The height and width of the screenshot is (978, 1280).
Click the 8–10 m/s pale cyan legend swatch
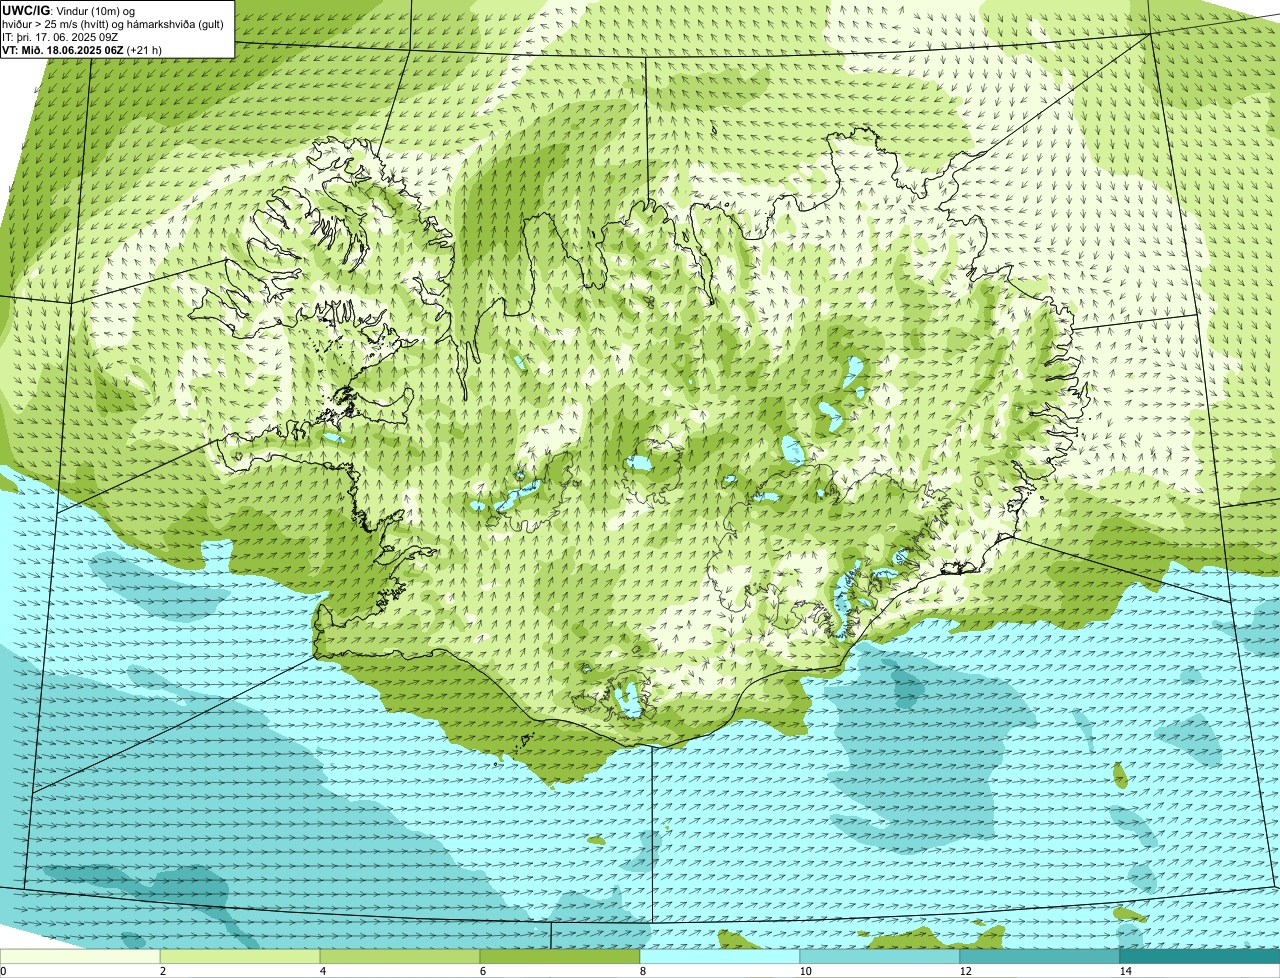[720, 956]
